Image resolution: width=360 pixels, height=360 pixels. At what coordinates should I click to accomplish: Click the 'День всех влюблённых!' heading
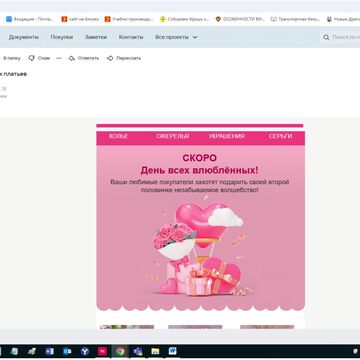click(199, 170)
